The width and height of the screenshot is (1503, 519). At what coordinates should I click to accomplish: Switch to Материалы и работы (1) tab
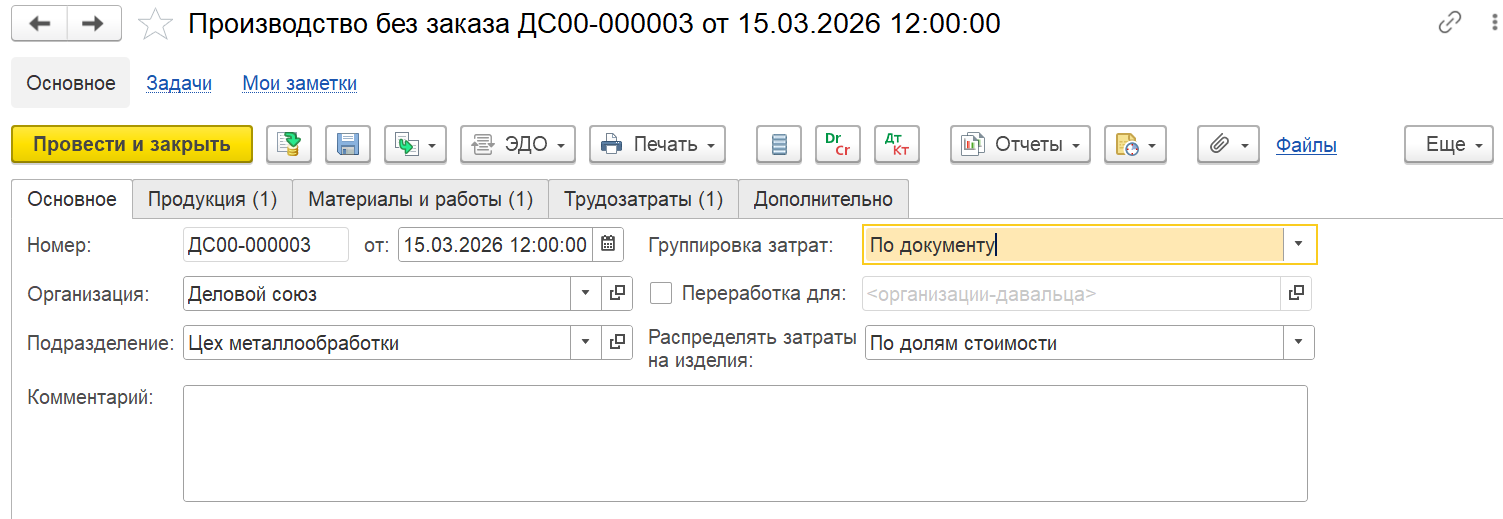(420, 199)
